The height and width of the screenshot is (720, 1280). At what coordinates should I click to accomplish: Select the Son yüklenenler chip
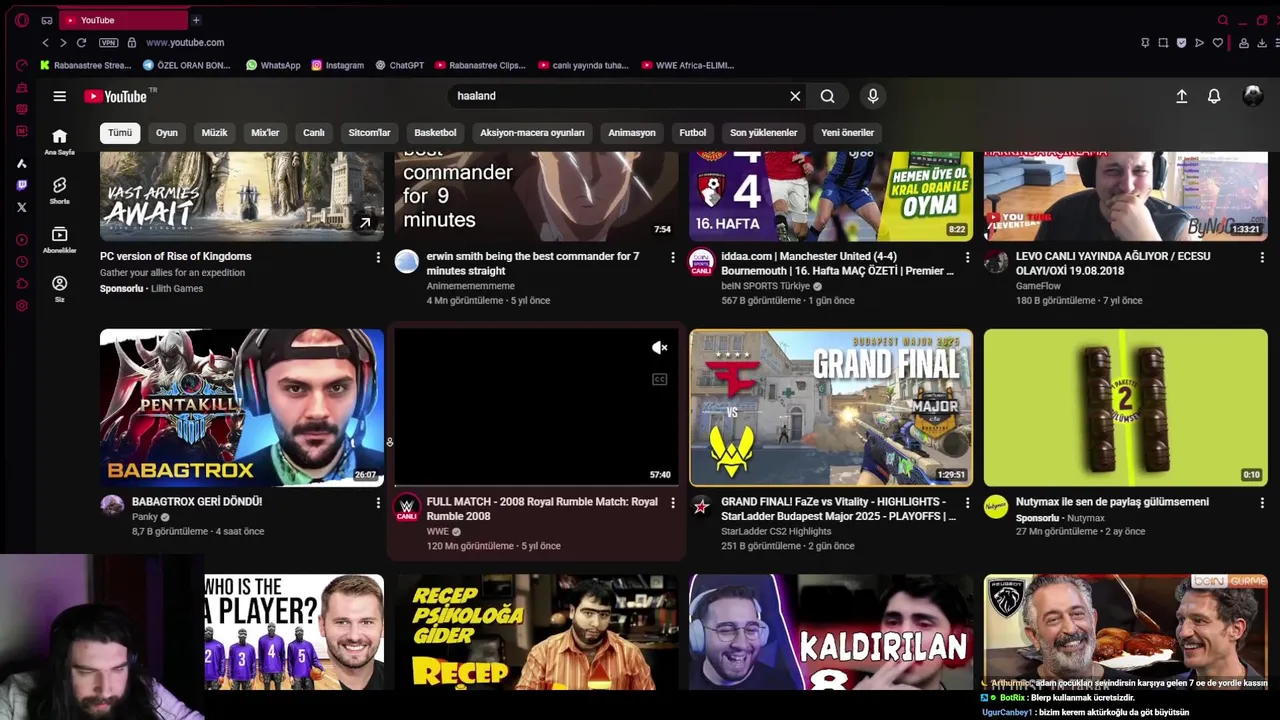[764, 132]
